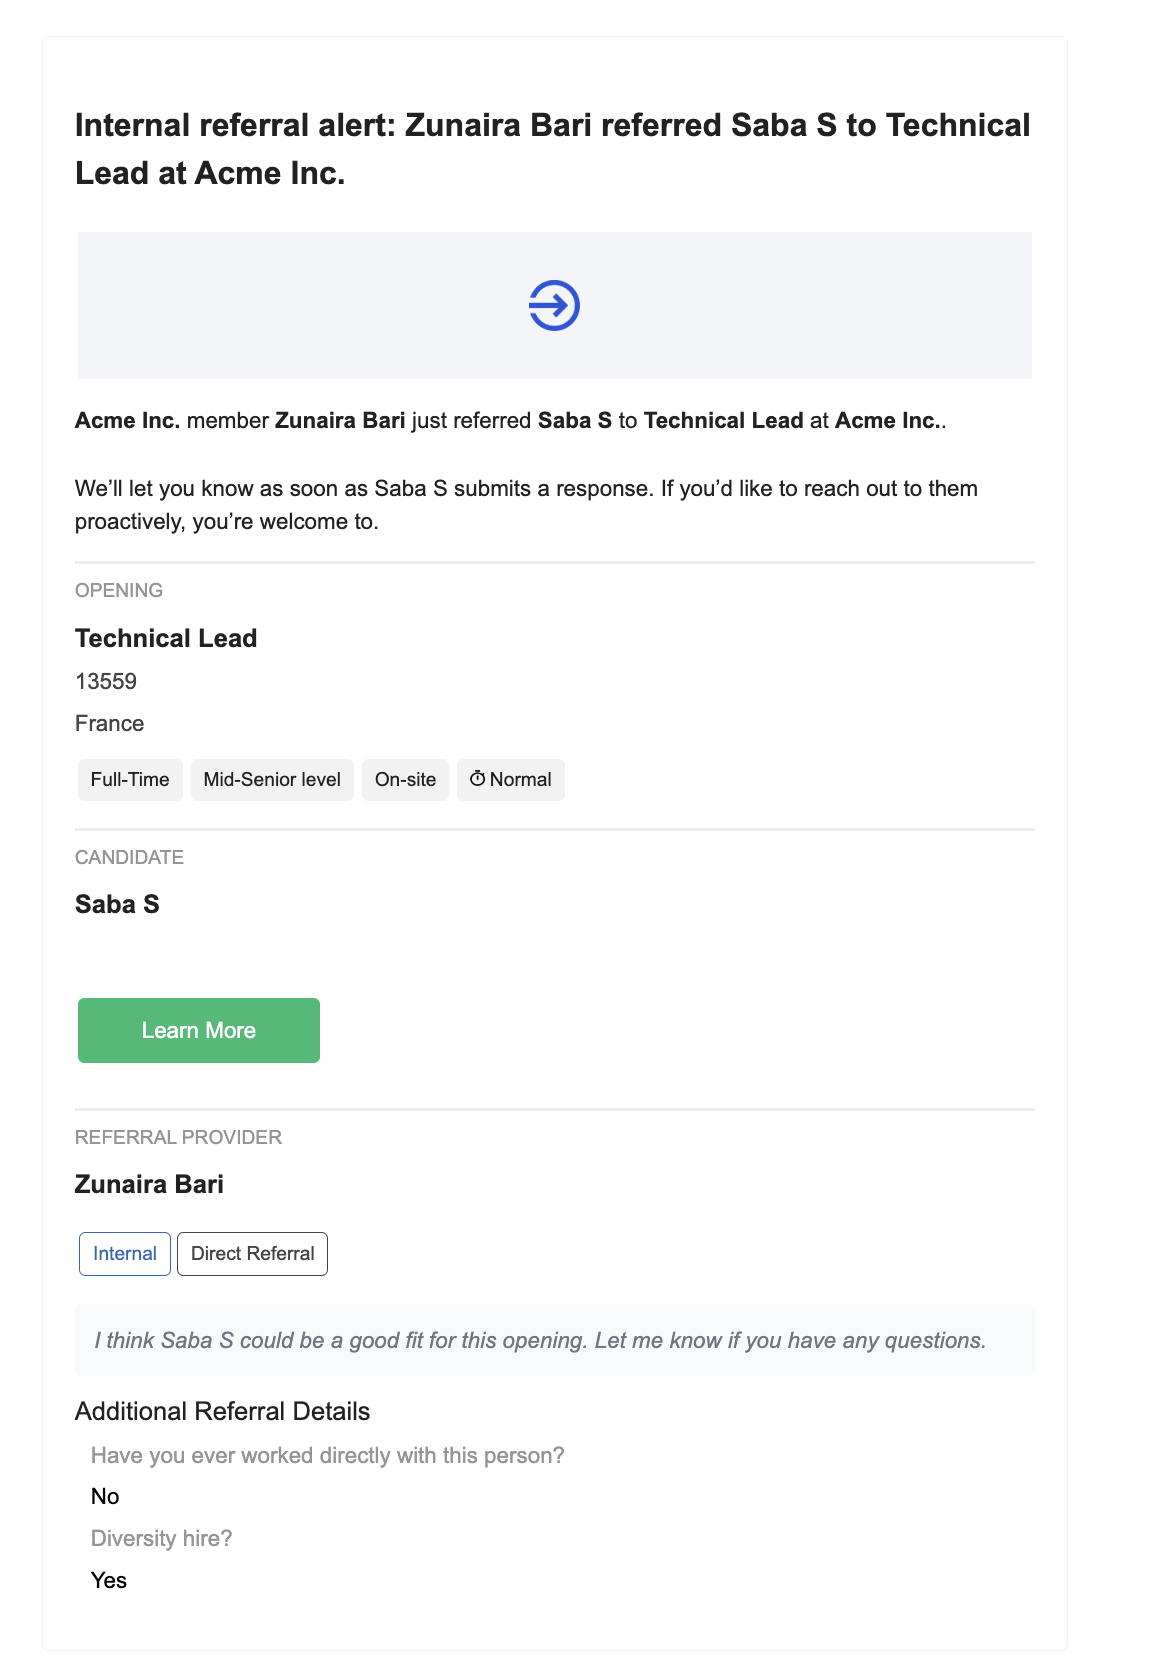This screenshot has height=1672, width=1172.
Task: Click the stopwatch icon in Normal tag
Action: coord(478,779)
